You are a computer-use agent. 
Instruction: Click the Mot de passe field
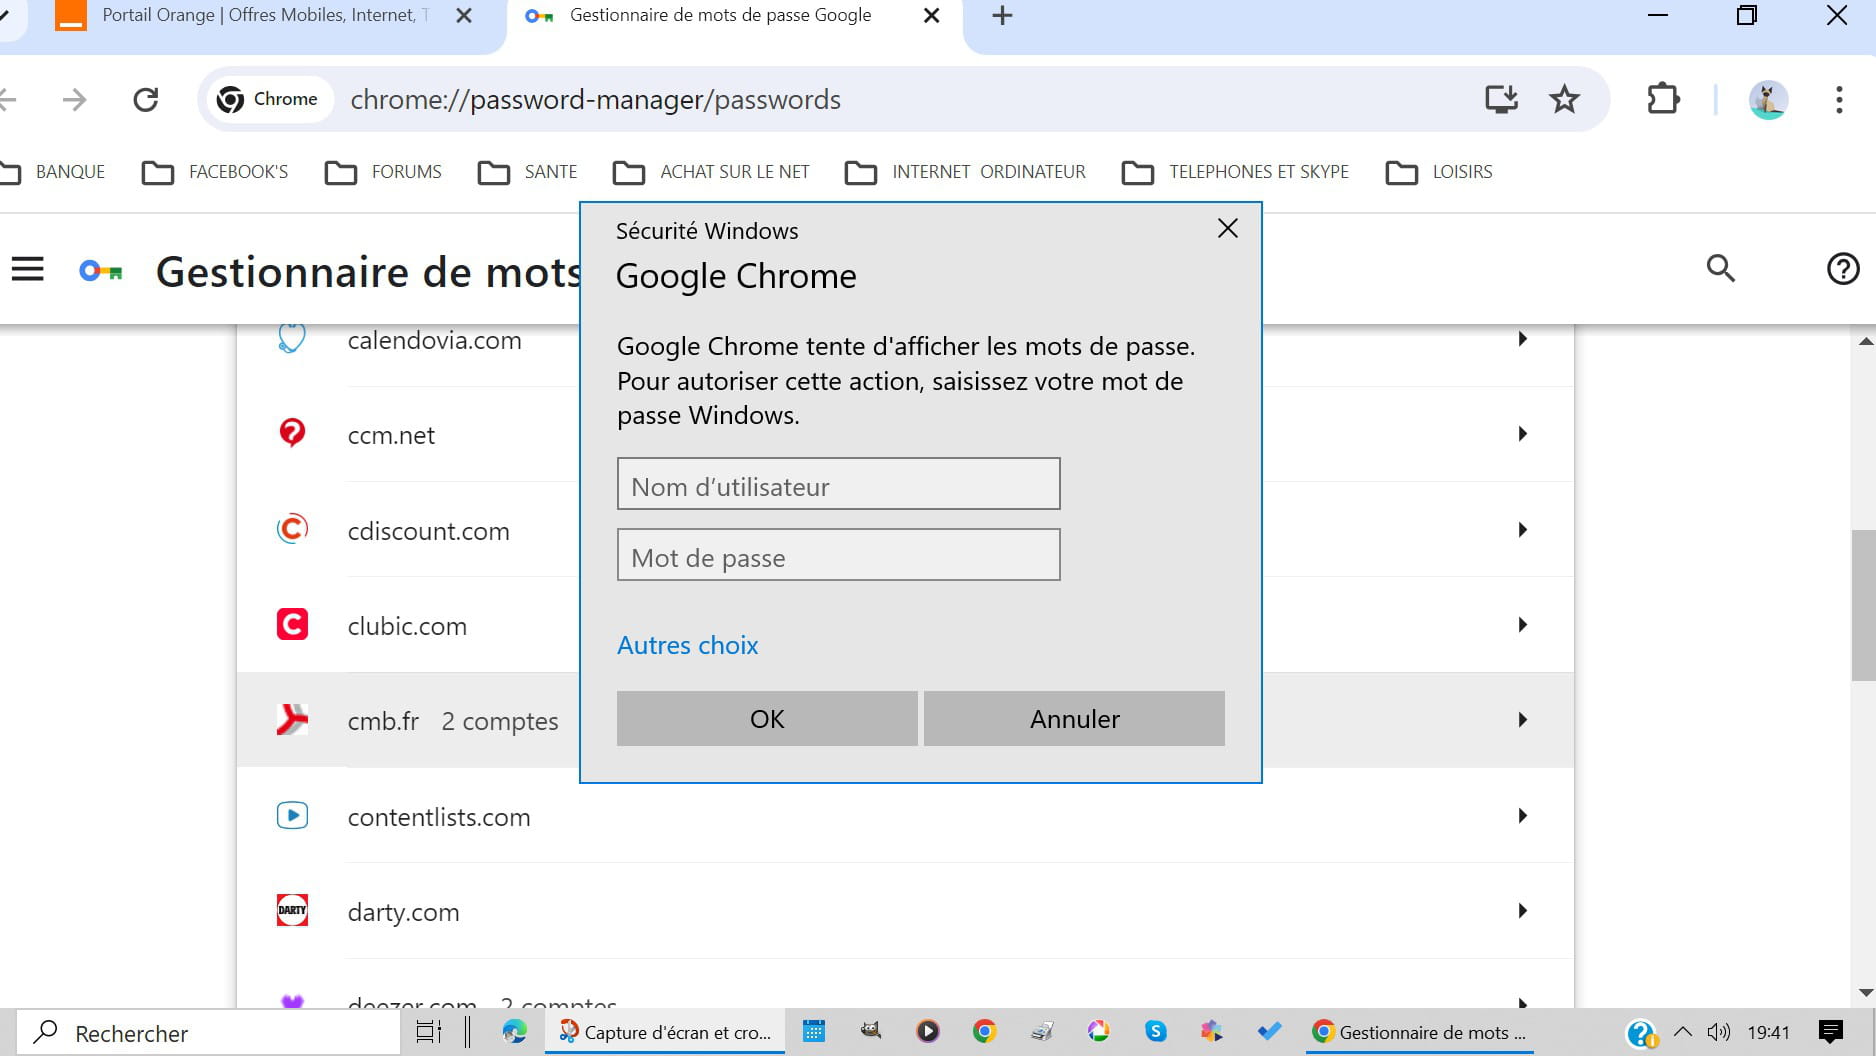[838, 555]
